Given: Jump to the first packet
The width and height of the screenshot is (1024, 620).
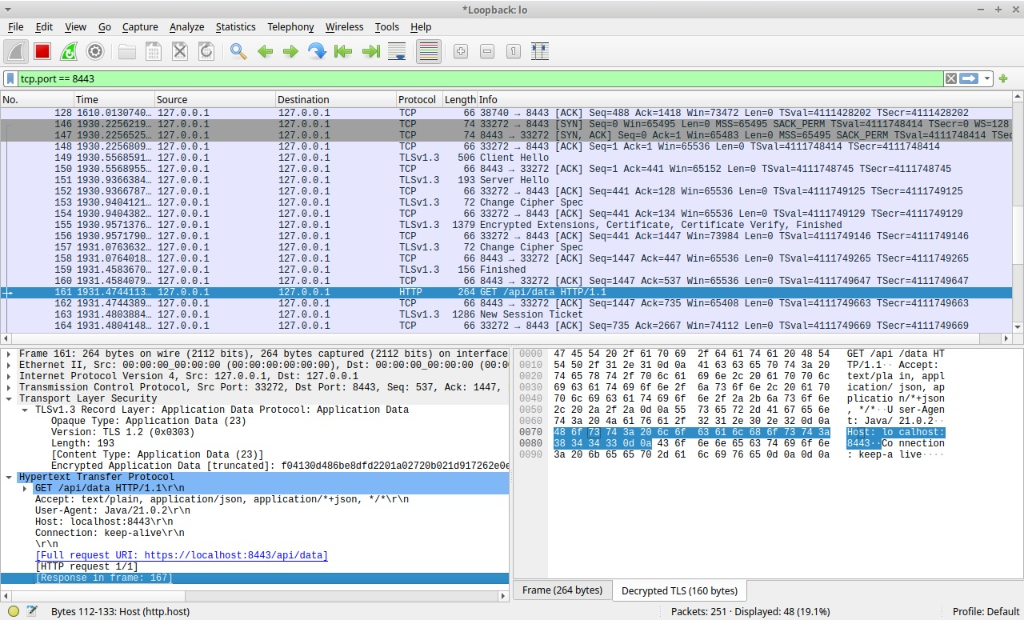Looking at the screenshot, I should coord(344,51).
